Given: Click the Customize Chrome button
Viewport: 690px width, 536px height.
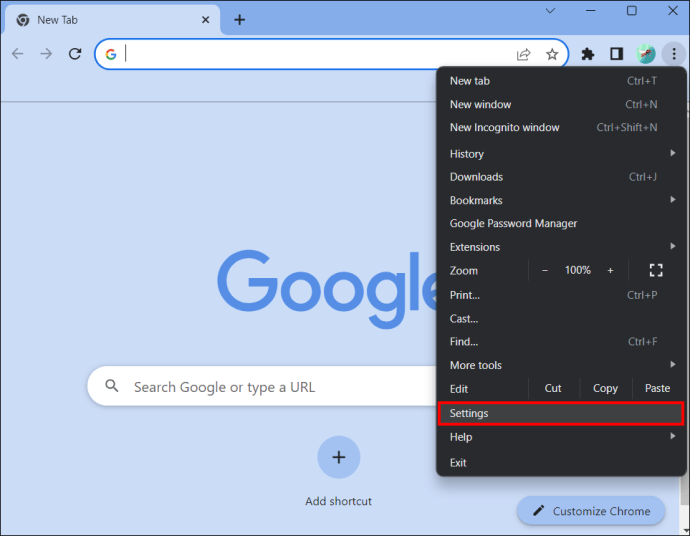Looking at the screenshot, I should (591, 511).
